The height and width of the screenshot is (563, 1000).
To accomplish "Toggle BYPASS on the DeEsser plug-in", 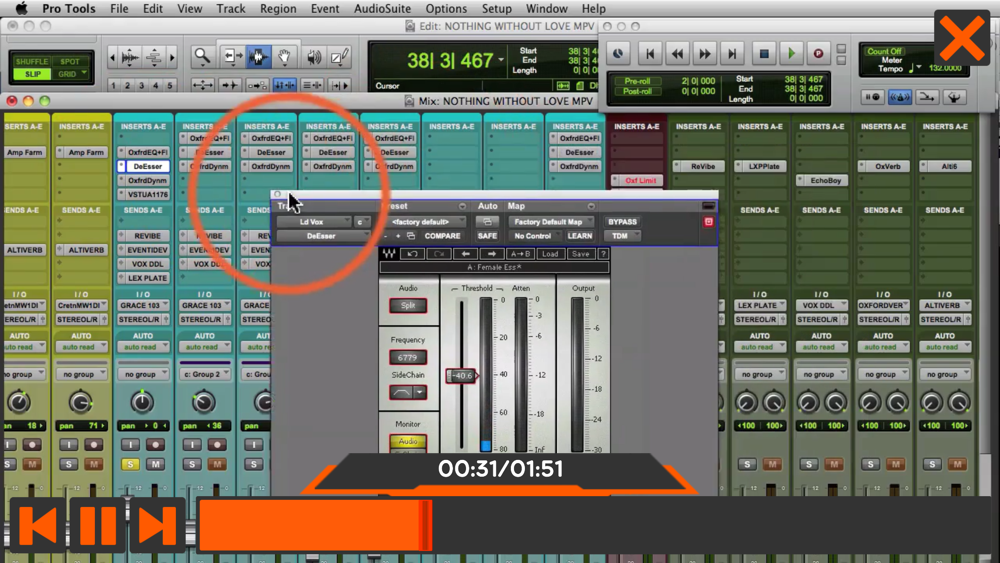I will coord(622,222).
